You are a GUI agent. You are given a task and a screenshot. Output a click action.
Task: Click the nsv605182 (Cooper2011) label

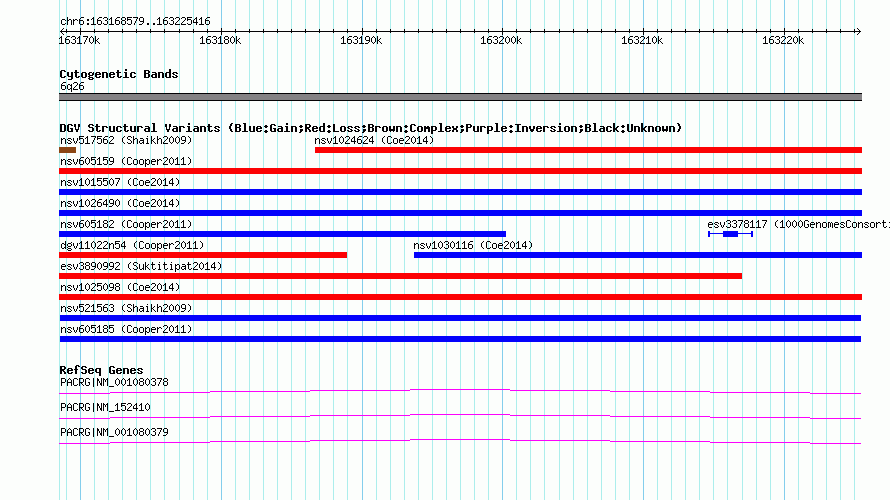[x=126, y=224]
